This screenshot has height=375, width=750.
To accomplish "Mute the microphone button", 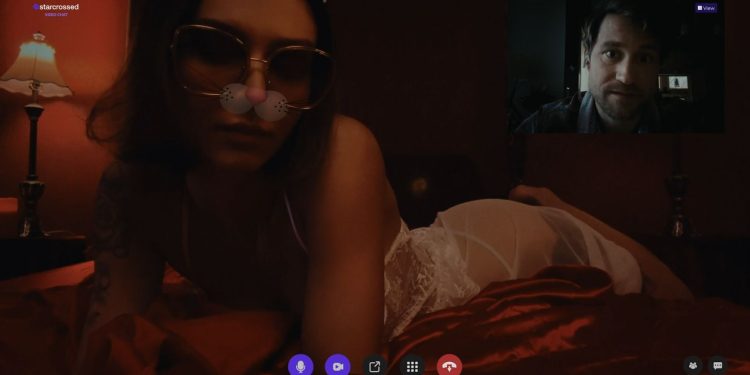I will click(300, 366).
